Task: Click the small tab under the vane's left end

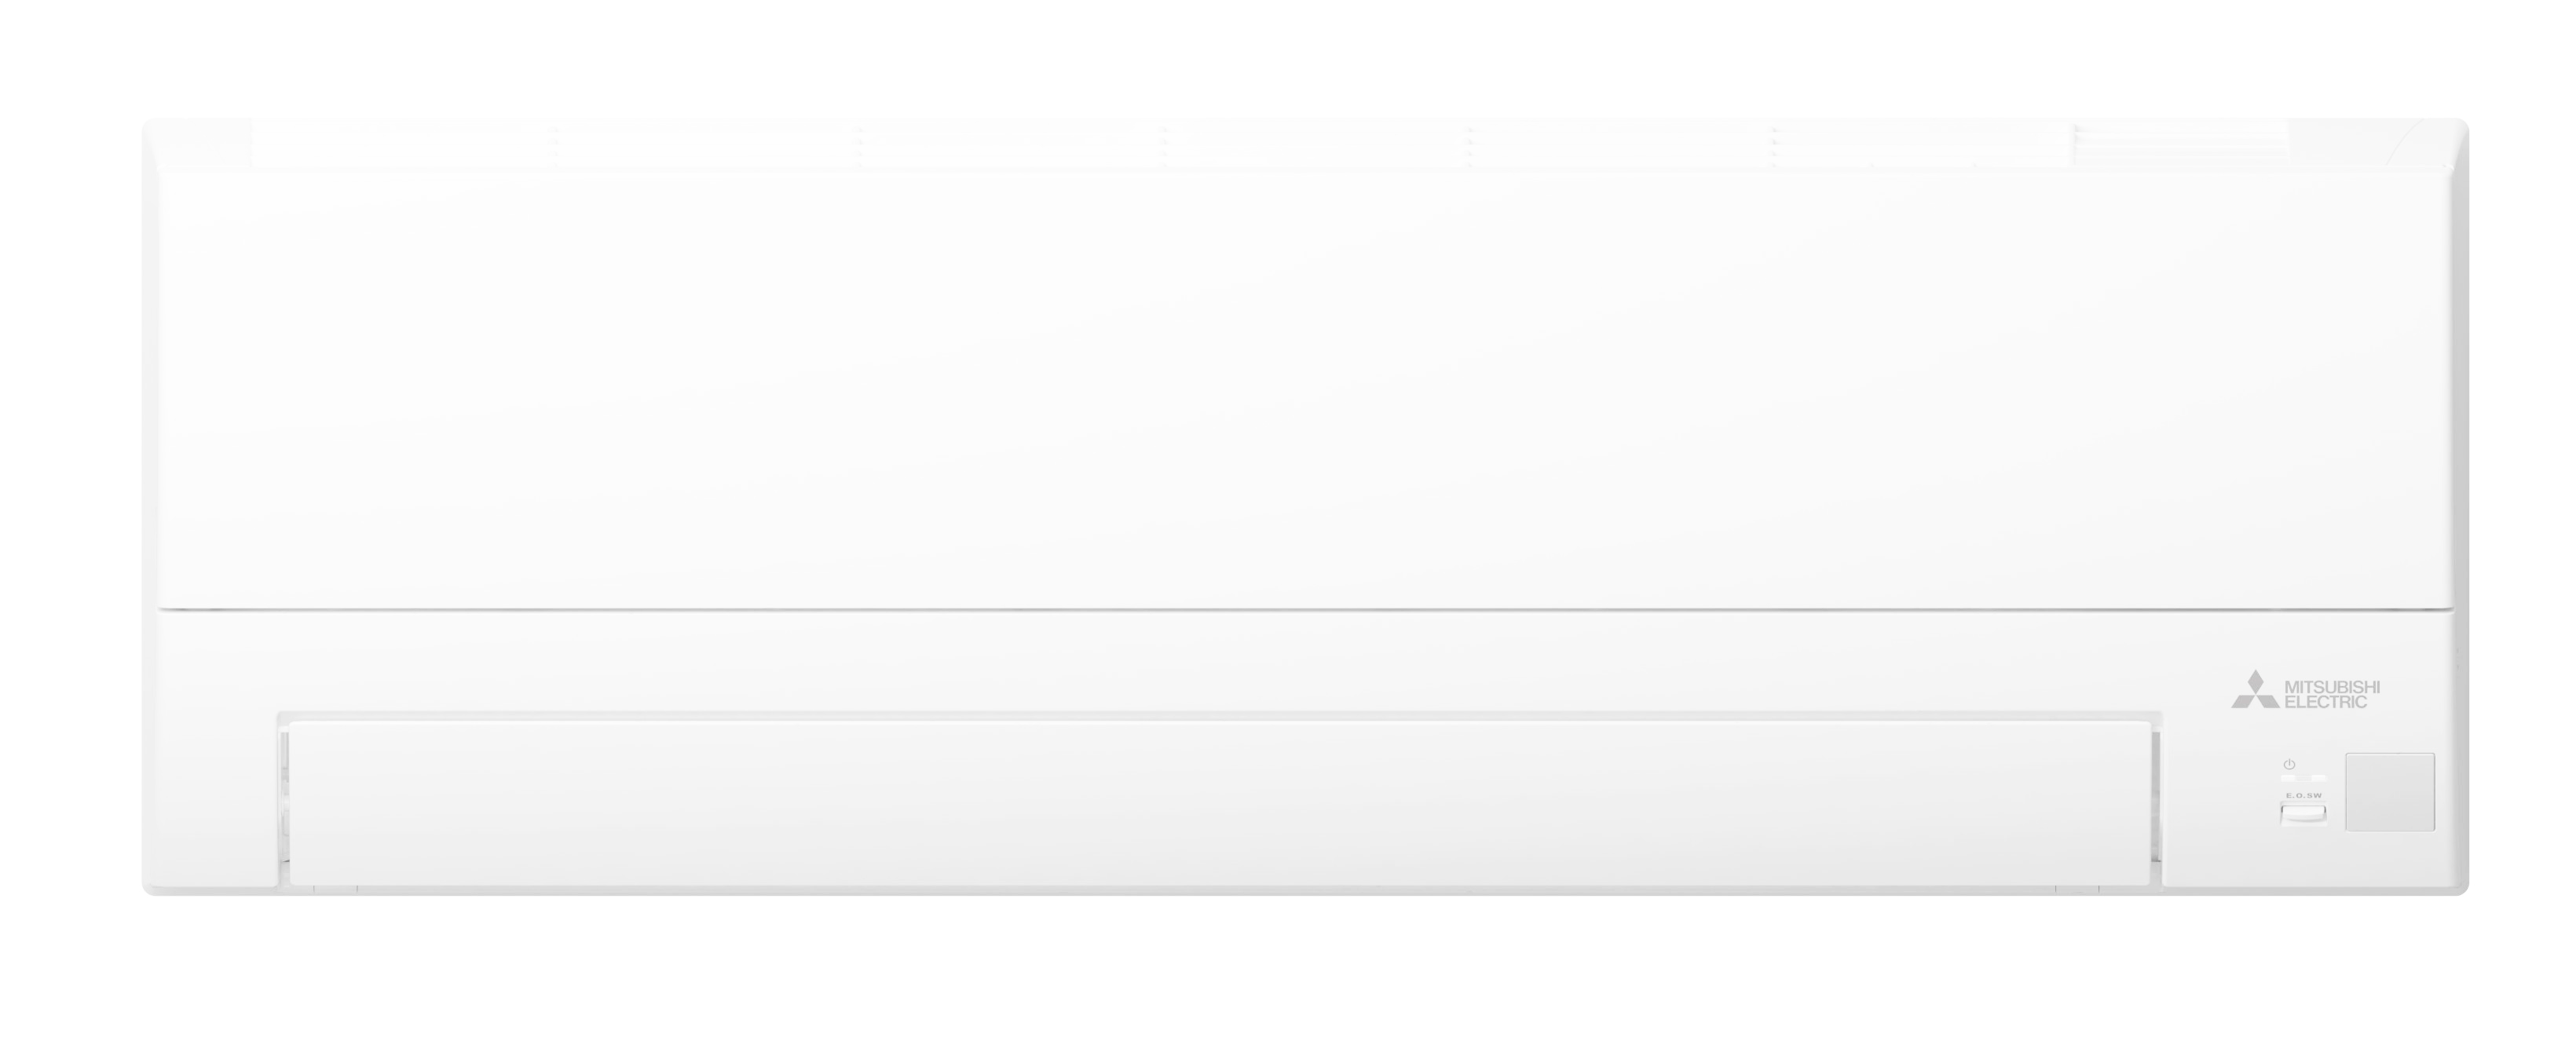Action: click(x=335, y=888)
